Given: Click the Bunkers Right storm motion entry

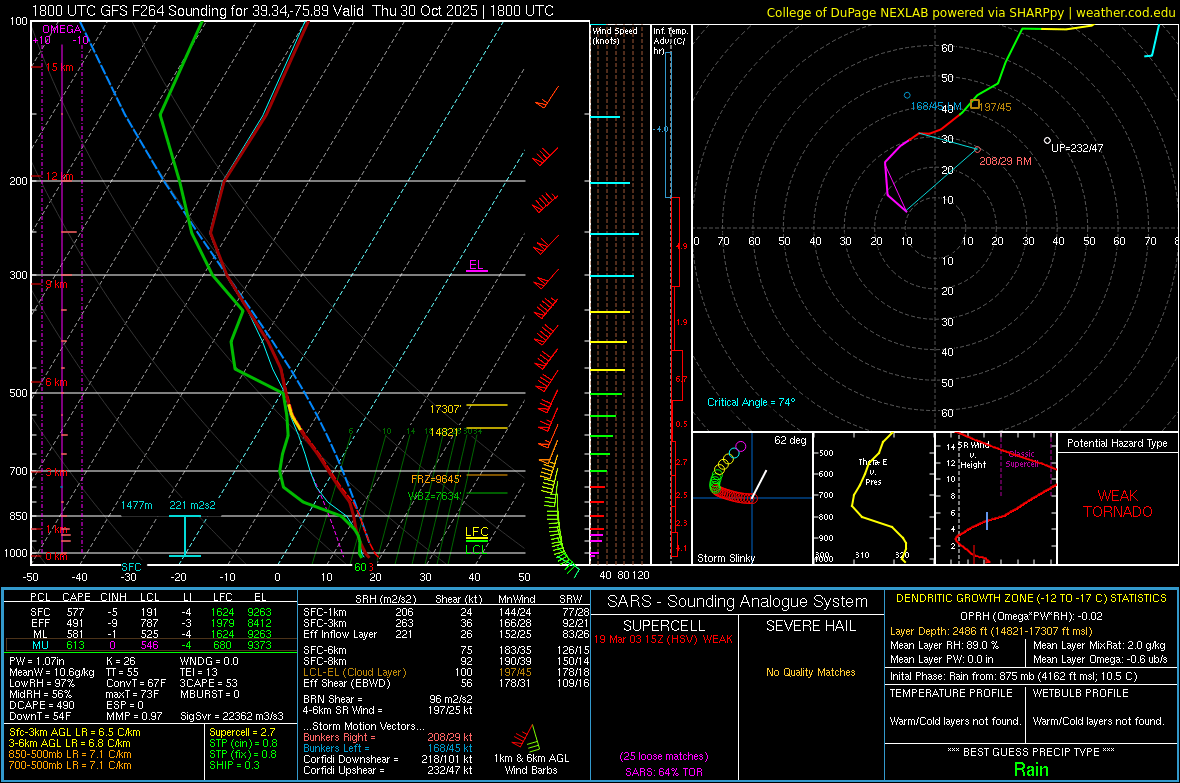Looking at the screenshot, I should [388, 737].
